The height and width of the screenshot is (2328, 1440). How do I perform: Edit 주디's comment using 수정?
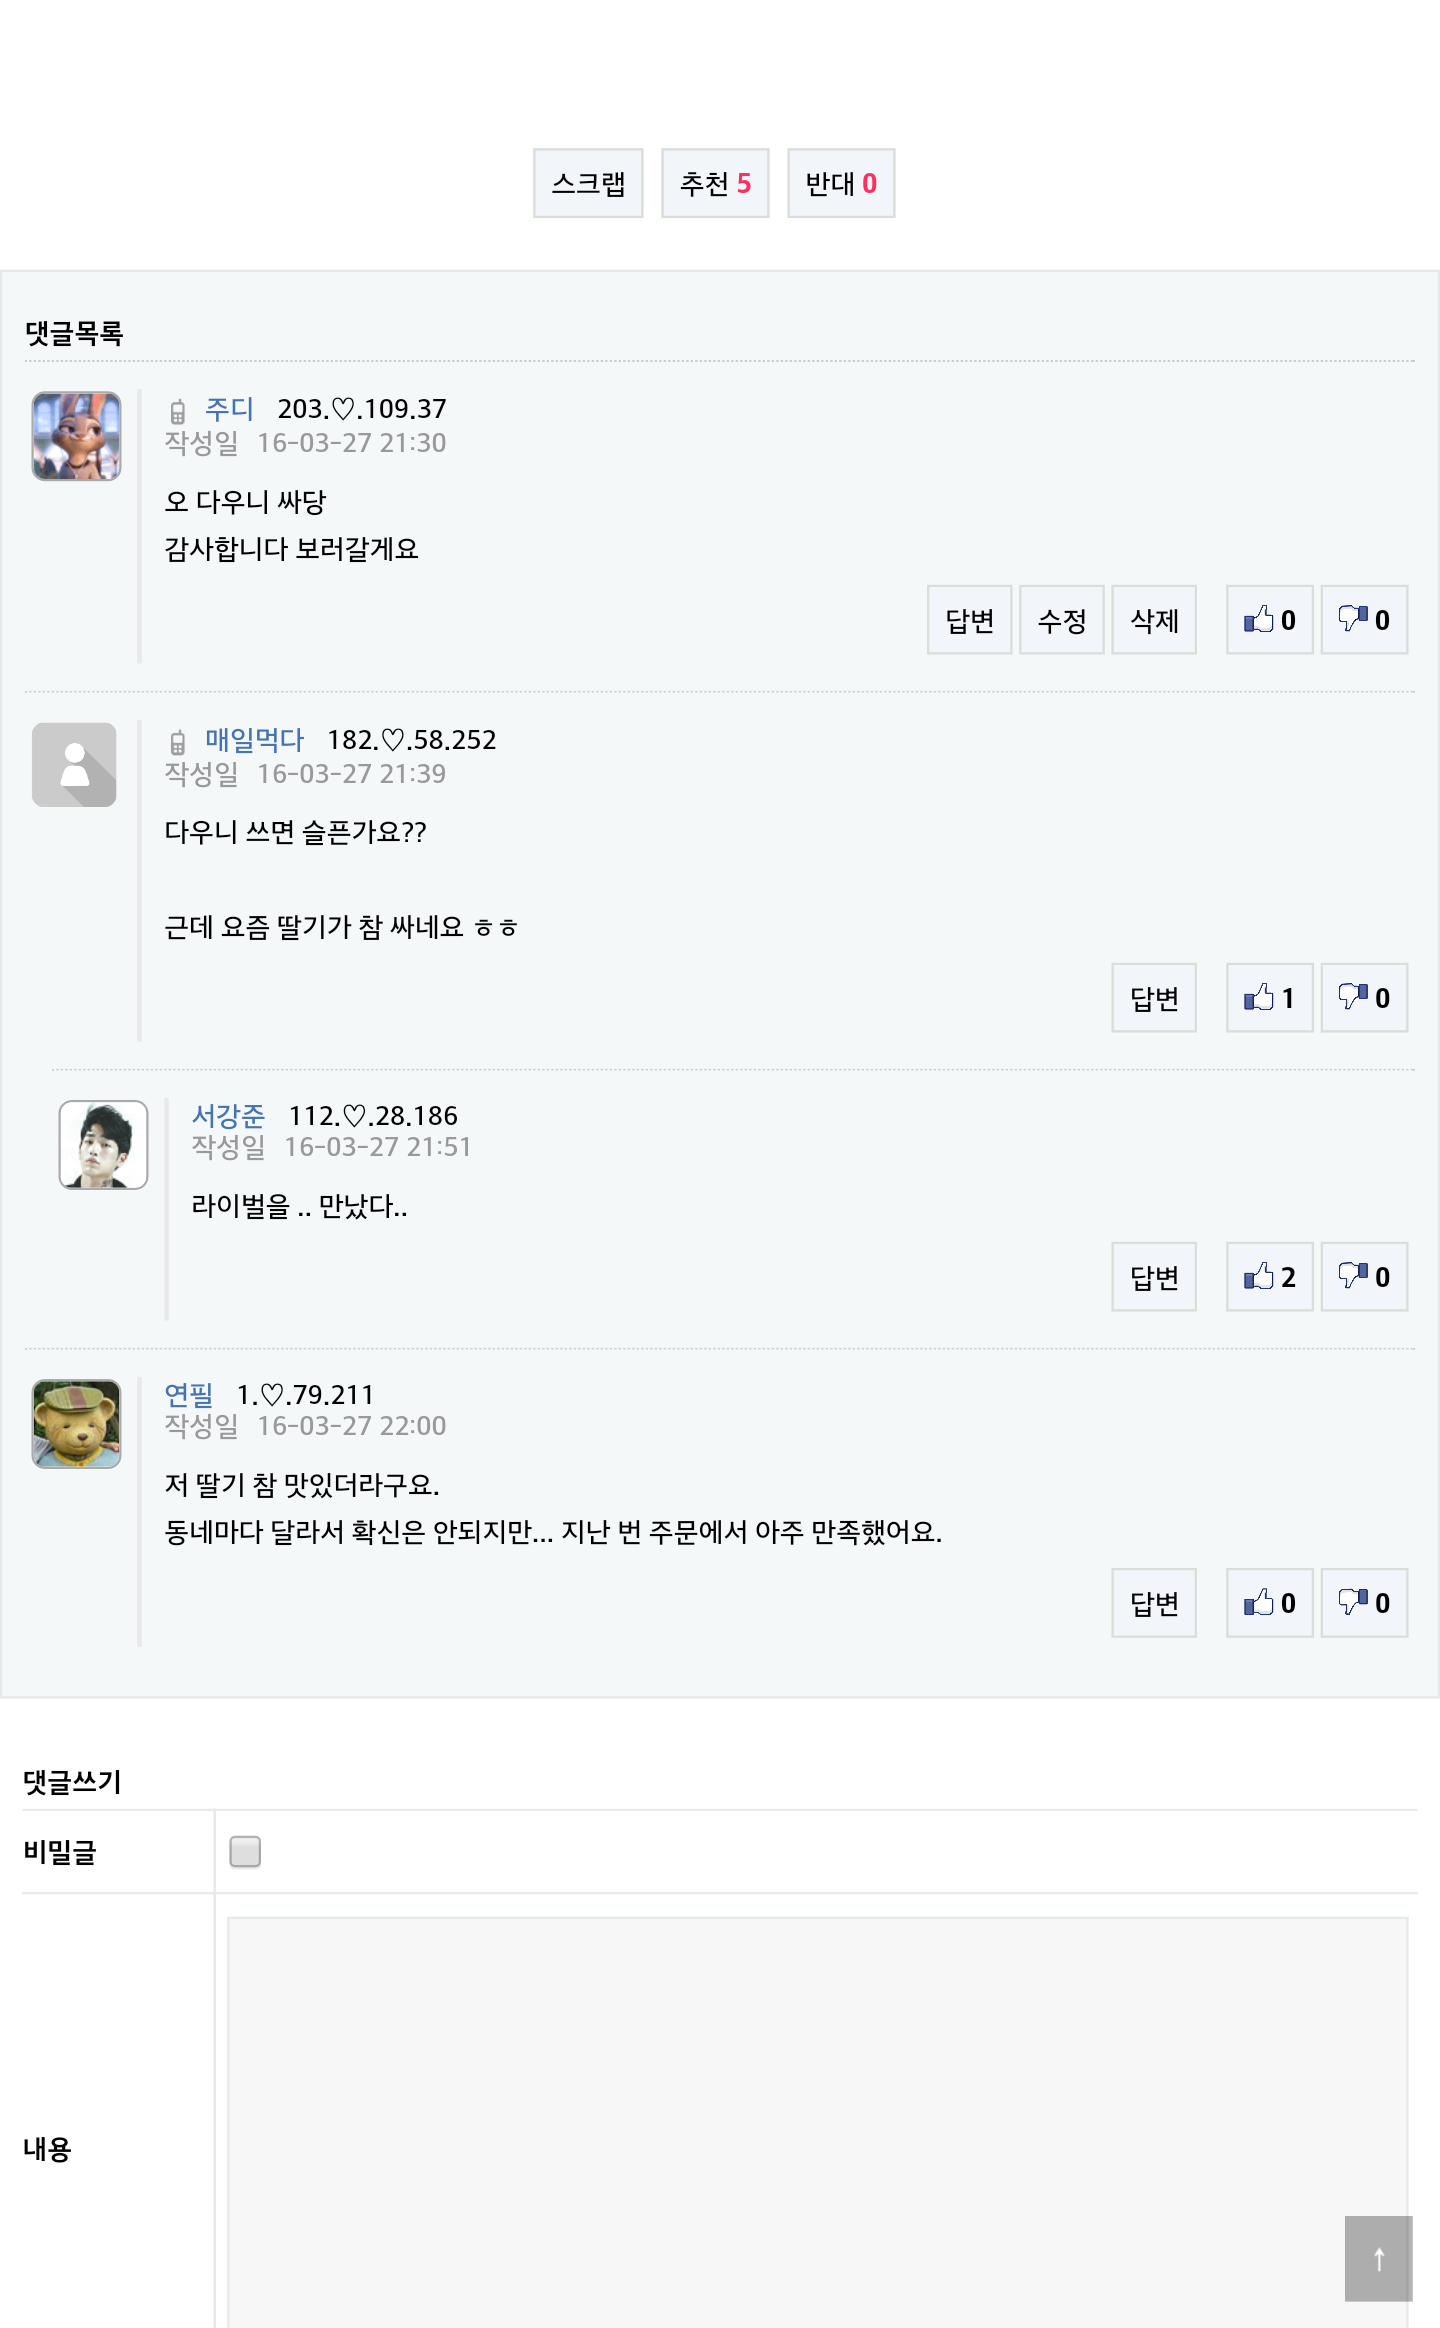(x=1061, y=620)
